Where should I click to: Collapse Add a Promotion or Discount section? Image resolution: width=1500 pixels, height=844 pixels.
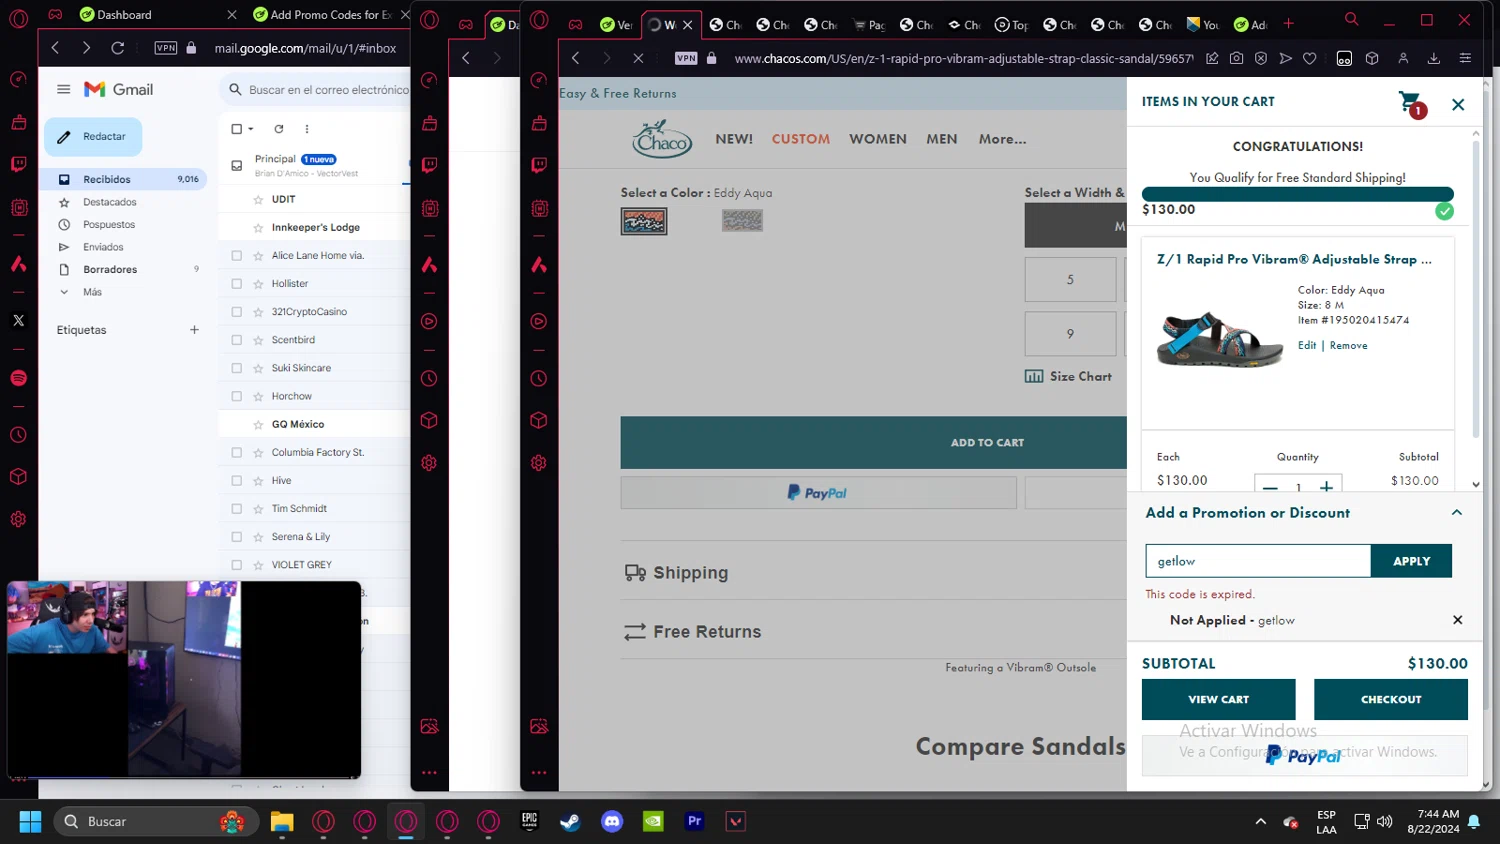pos(1457,512)
